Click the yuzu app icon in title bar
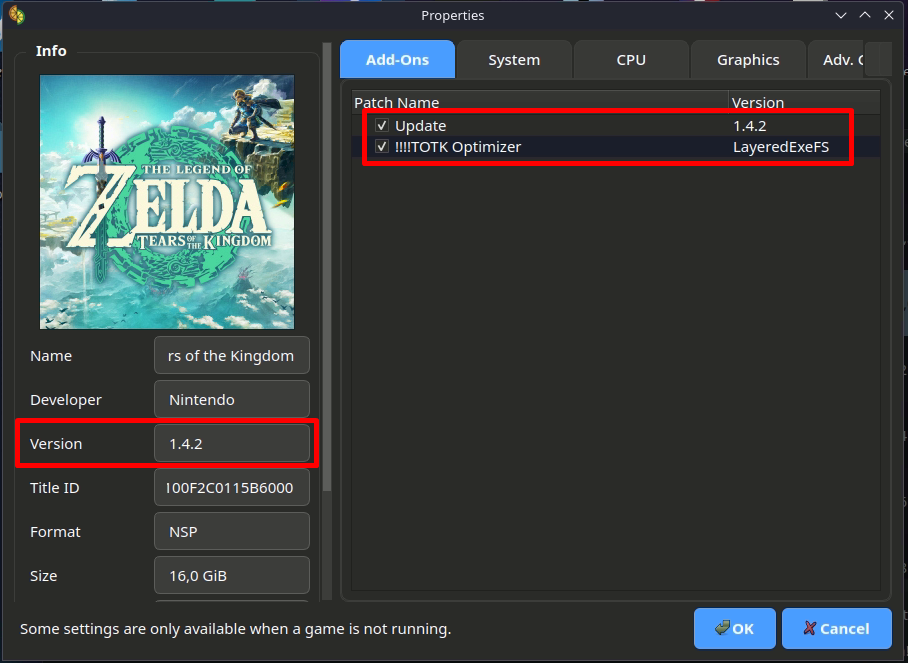908x663 pixels. (16, 15)
